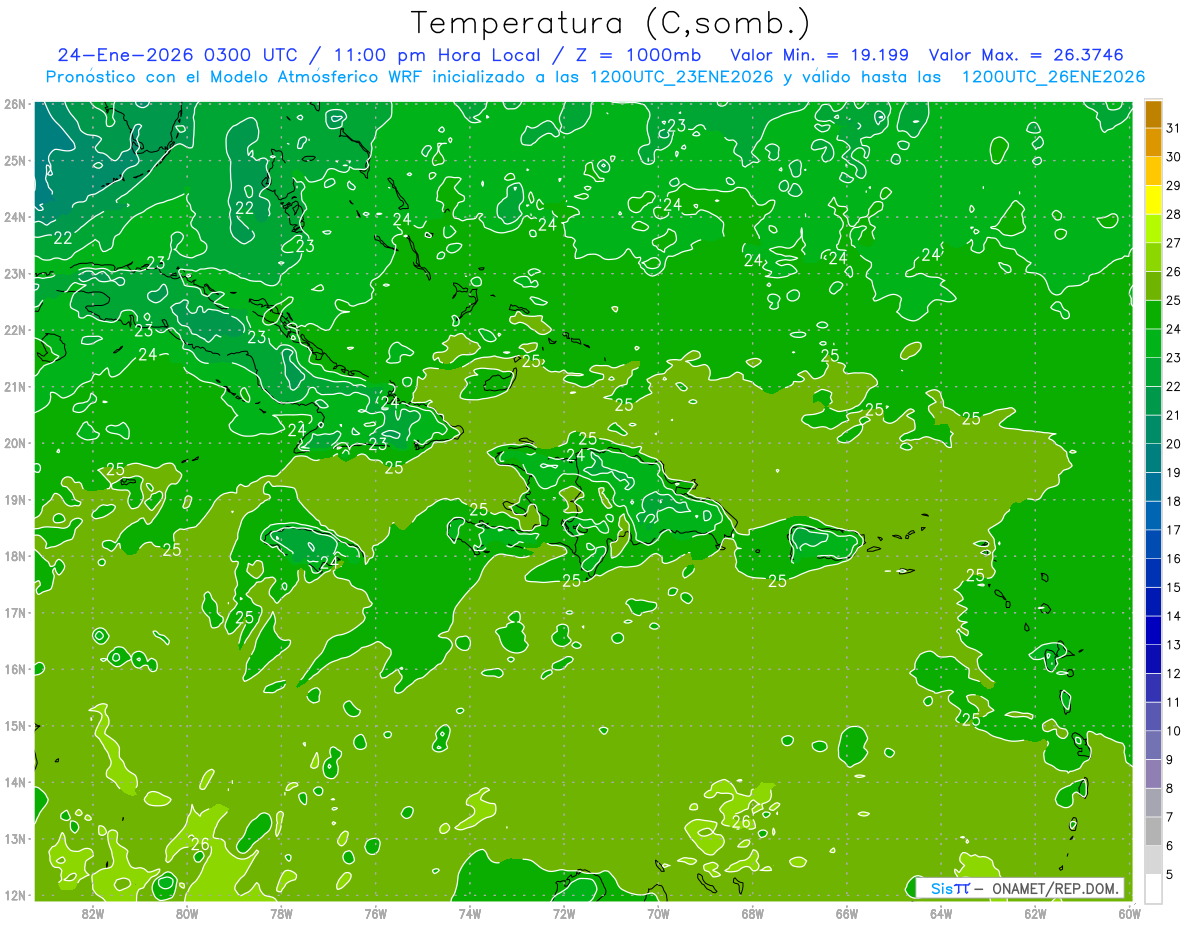Click the color scale label '29'
This screenshot has width=1200, height=927.
[1174, 186]
